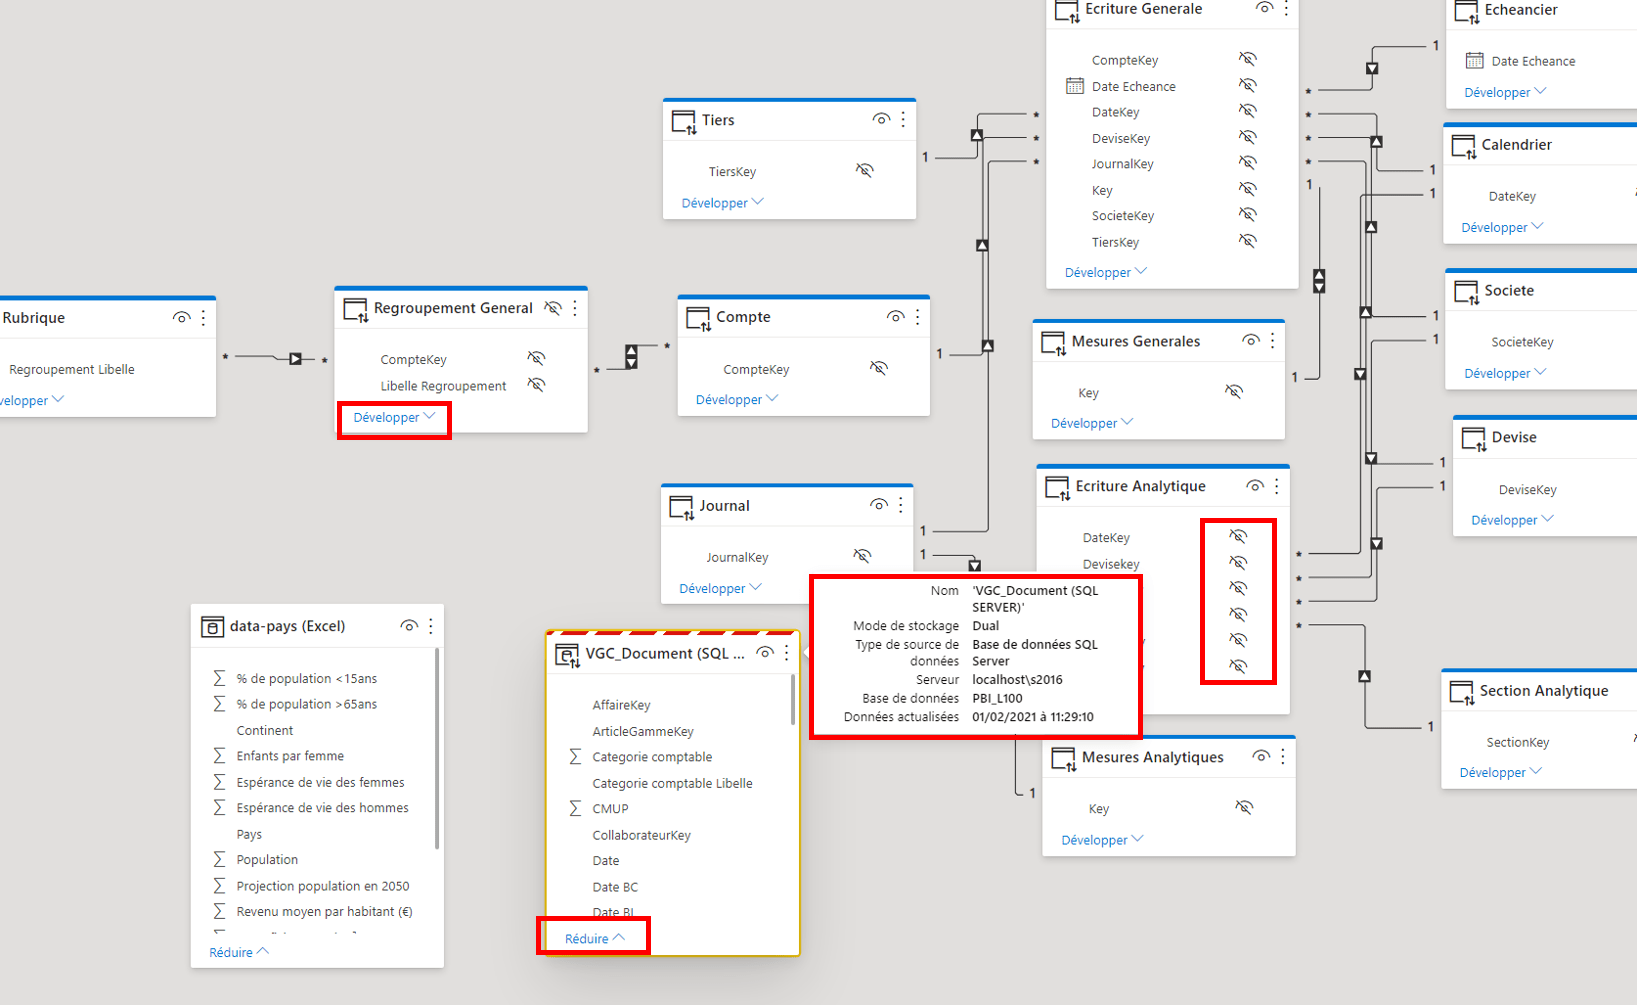Select the Ecriture Analytique table header
This screenshot has width=1637, height=1005.
(x=1140, y=486)
